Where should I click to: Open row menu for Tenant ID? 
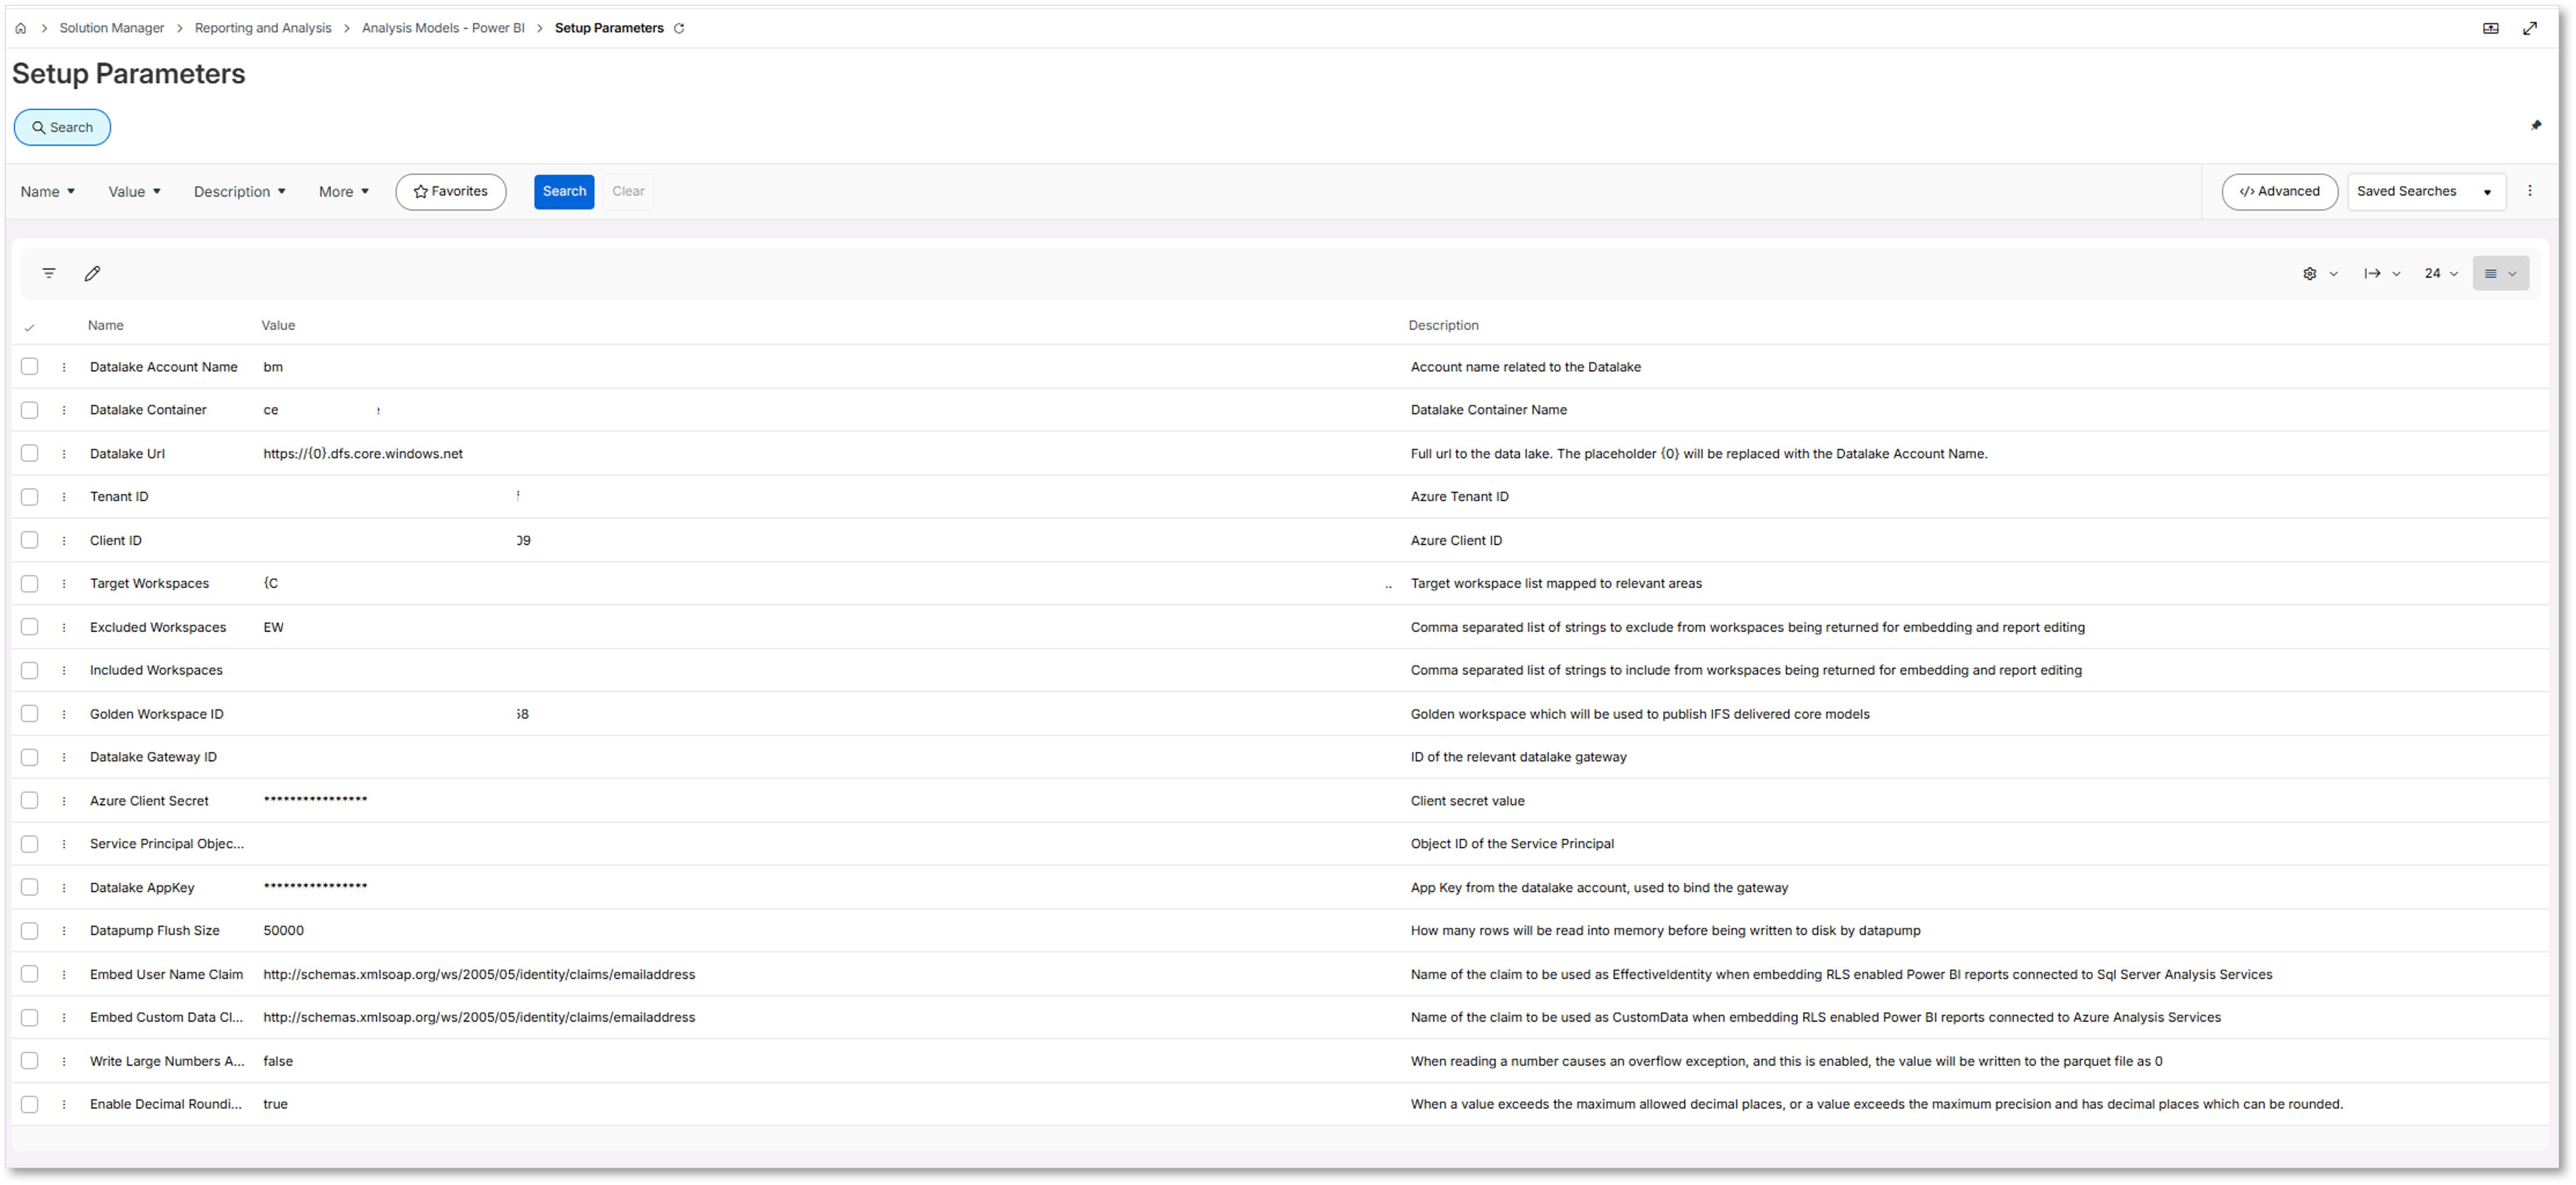(64, 497)
